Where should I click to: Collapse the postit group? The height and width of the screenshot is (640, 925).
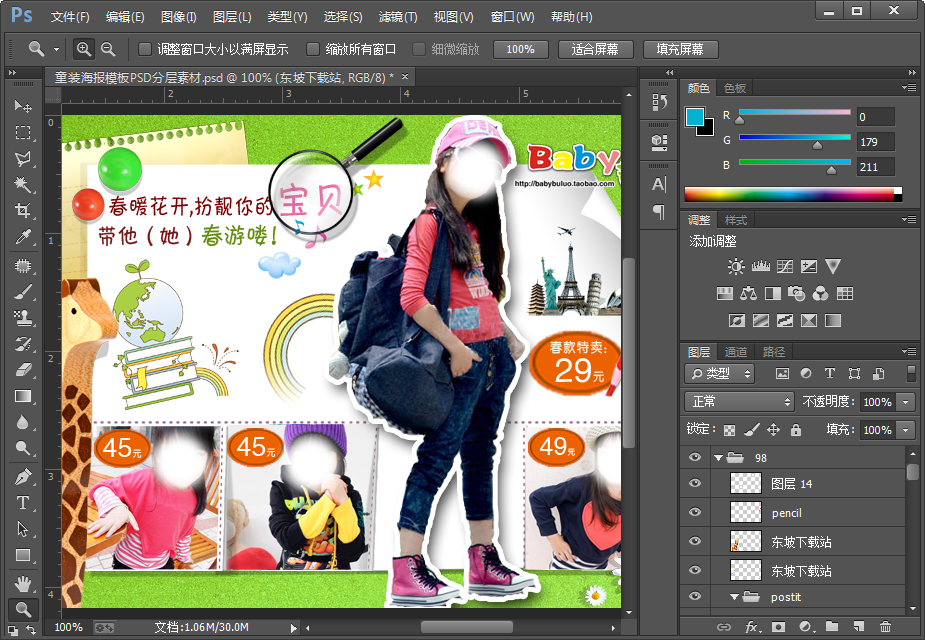734,597
